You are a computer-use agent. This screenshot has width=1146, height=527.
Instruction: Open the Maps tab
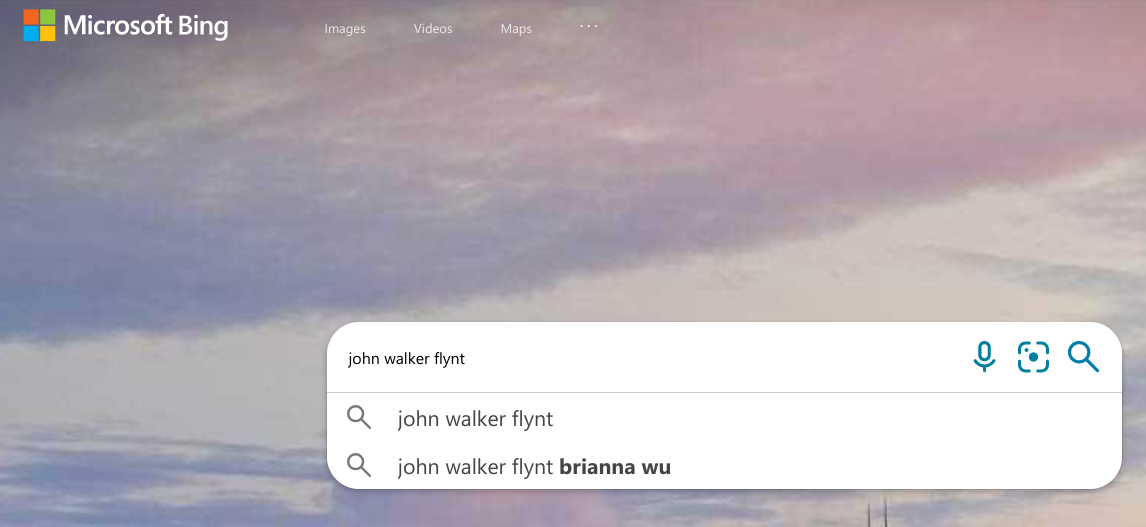[x=516, y=29]
